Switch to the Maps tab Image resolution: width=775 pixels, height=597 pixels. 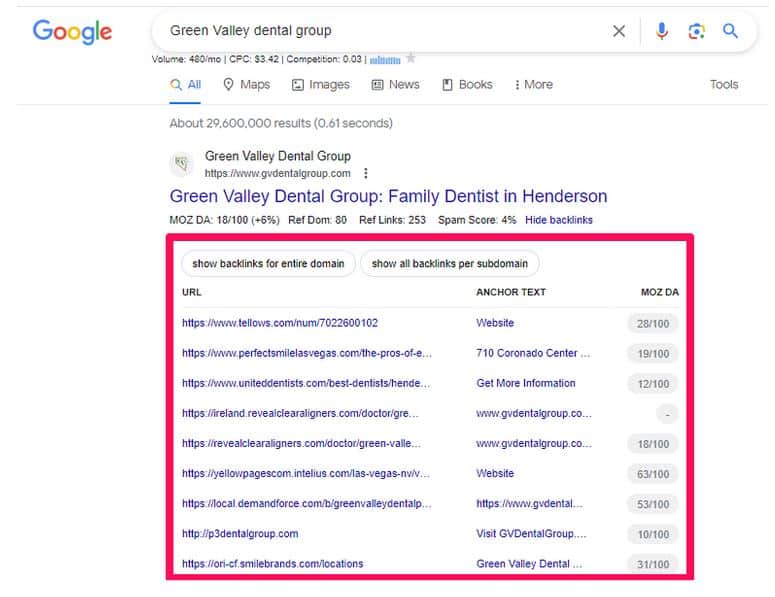(247, 85)
